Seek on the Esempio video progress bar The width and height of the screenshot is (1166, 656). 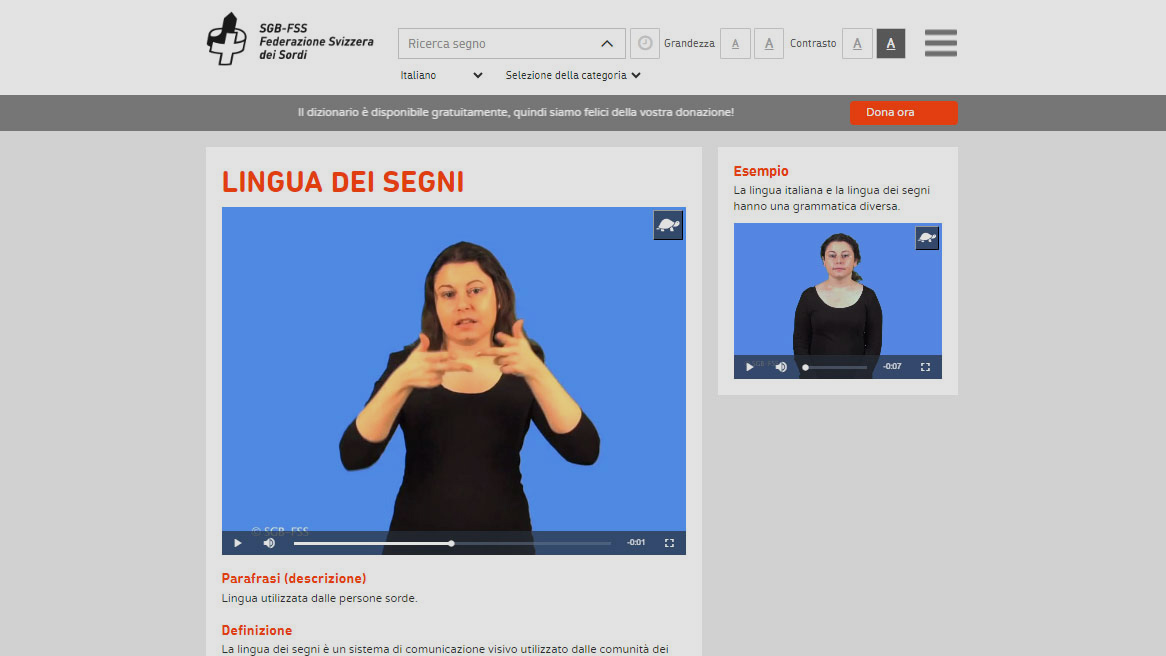pos(835,367)
